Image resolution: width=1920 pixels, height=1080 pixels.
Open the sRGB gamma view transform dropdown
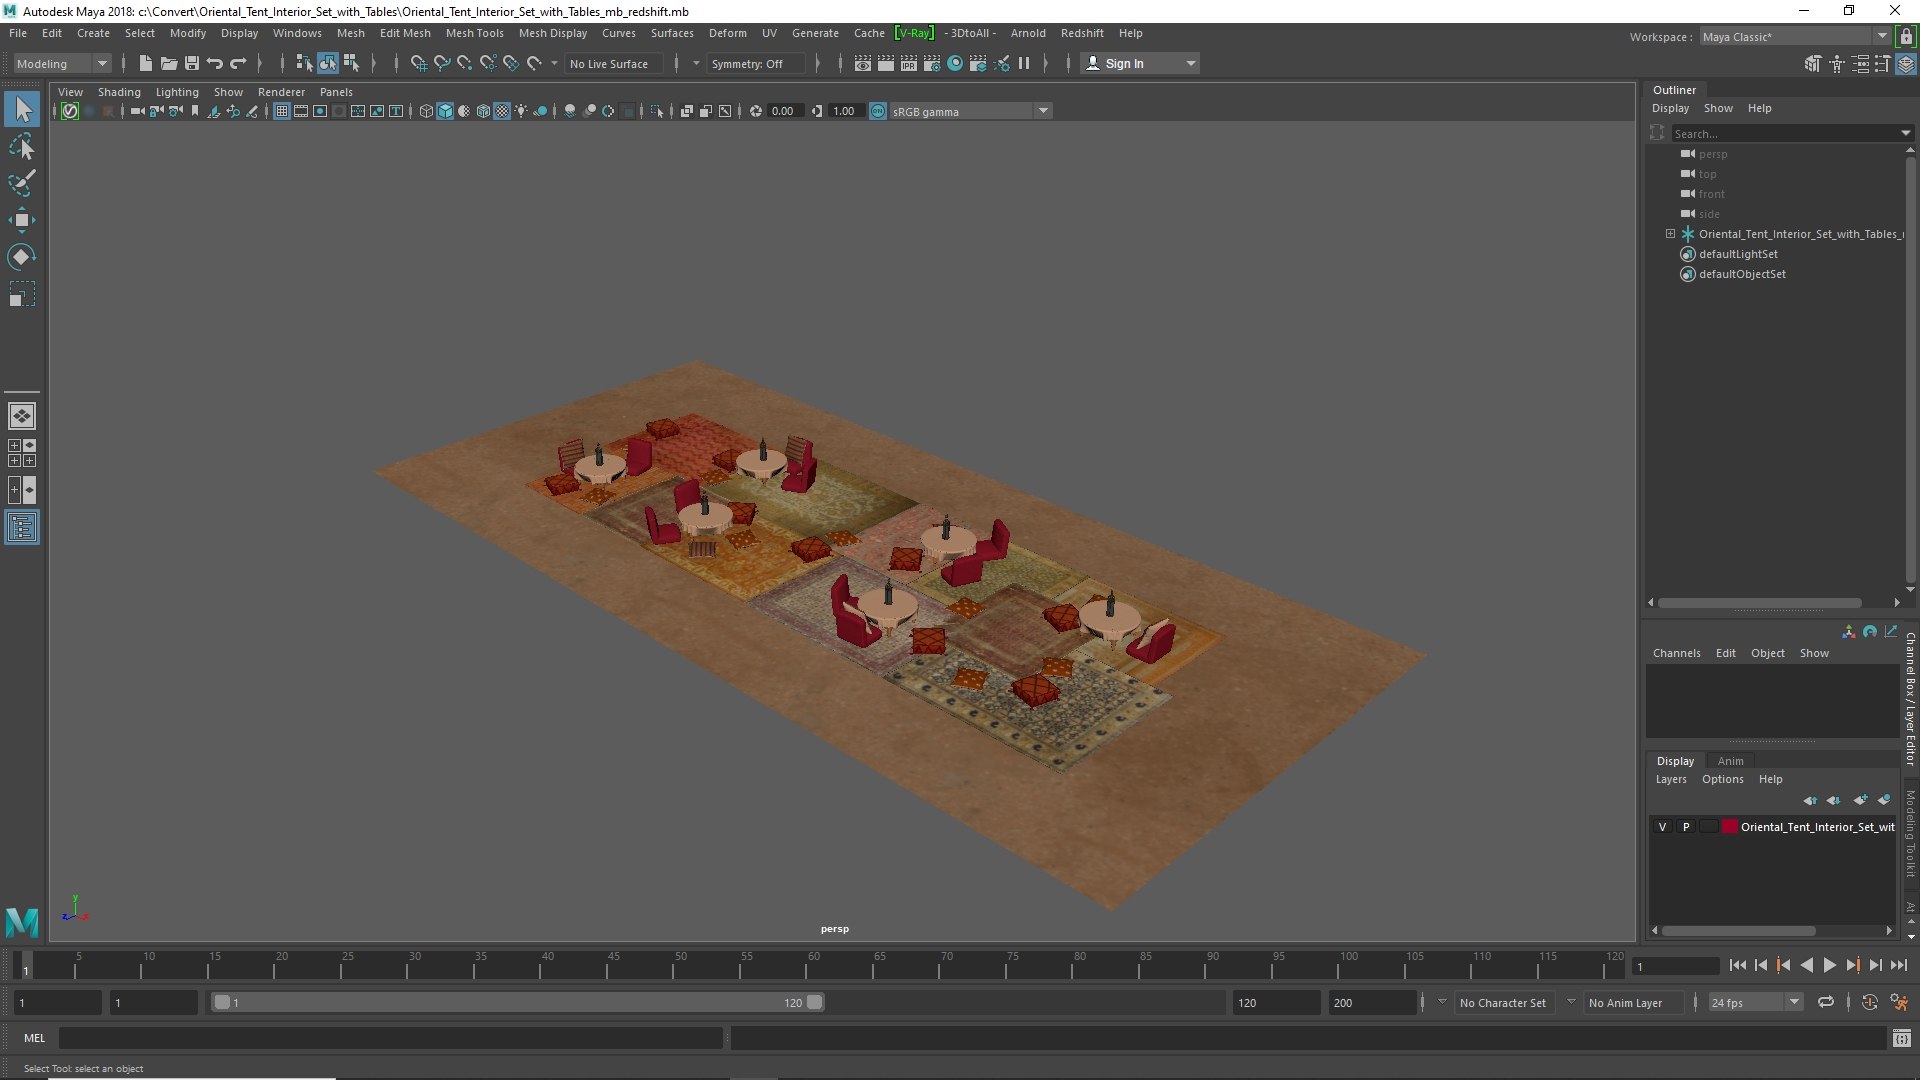pos(969,111)
